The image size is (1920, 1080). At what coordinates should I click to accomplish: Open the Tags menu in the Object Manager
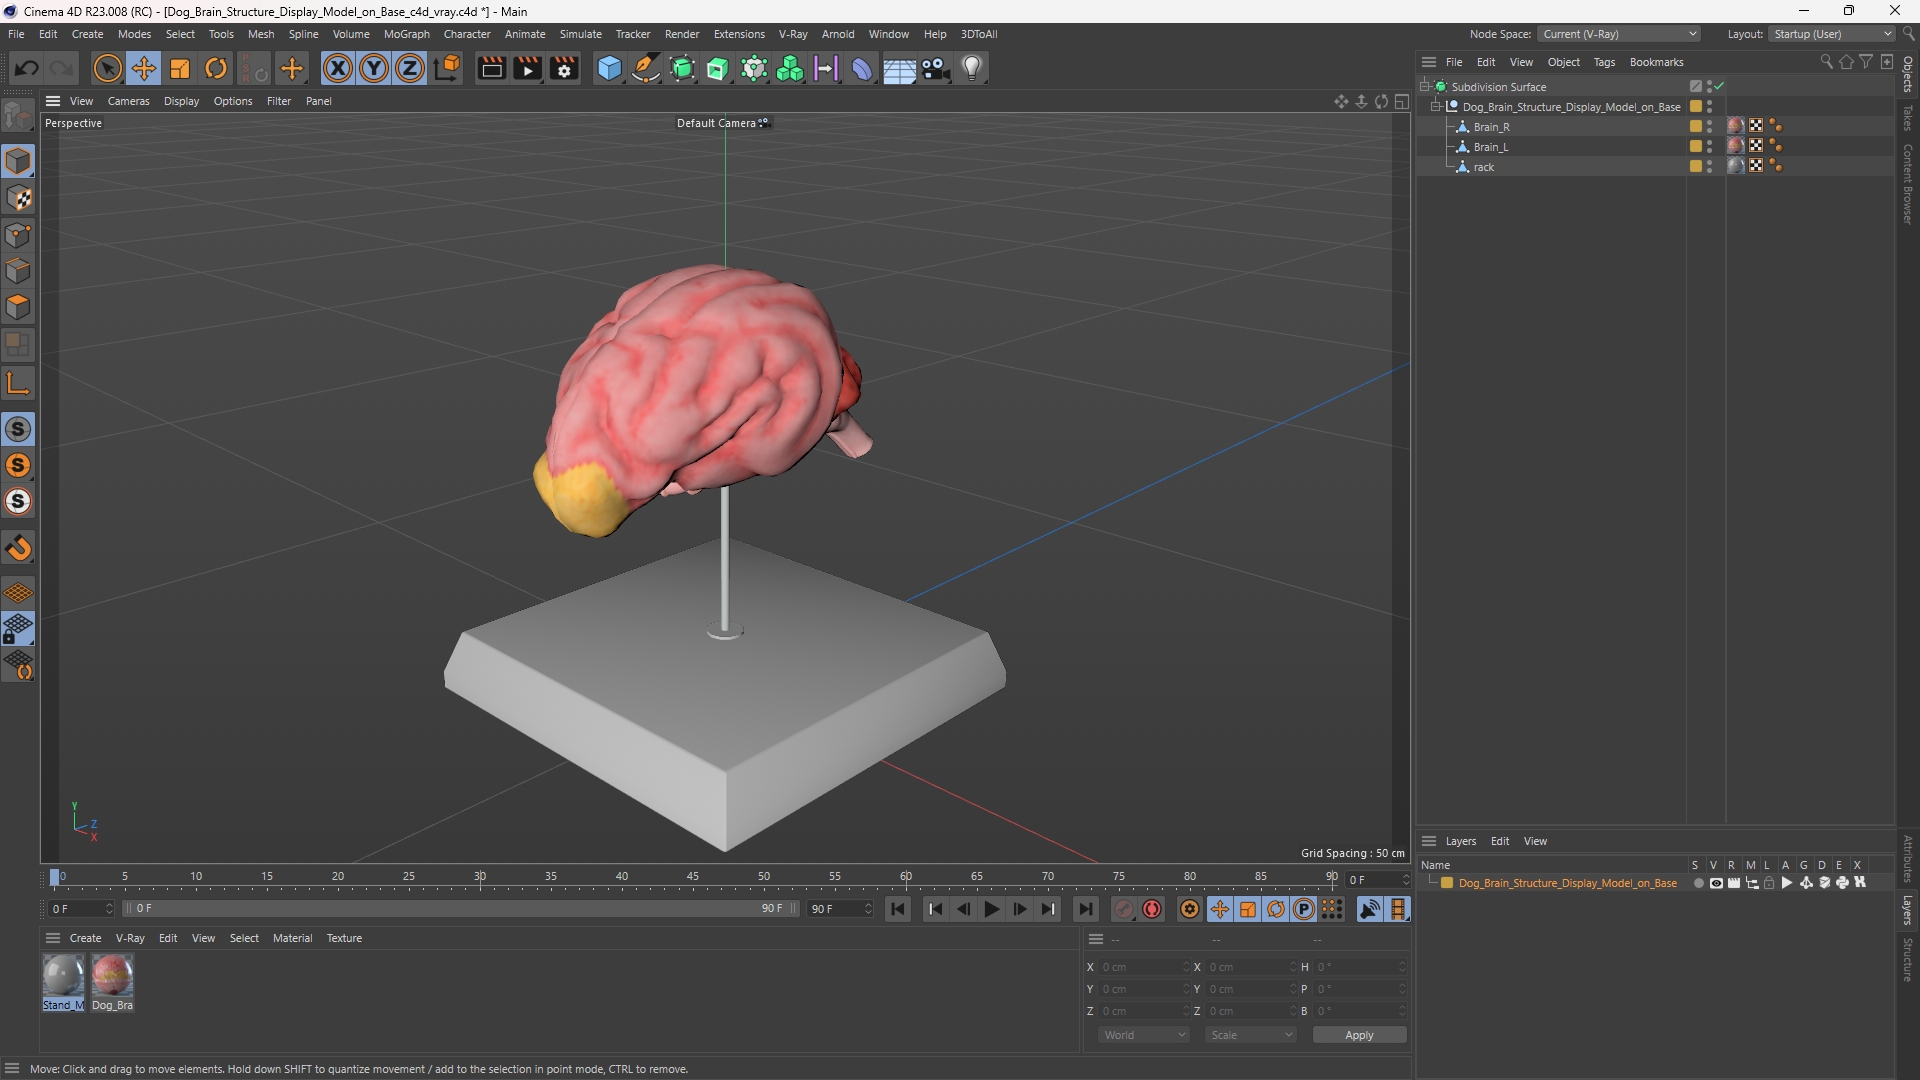point(1604,62)
